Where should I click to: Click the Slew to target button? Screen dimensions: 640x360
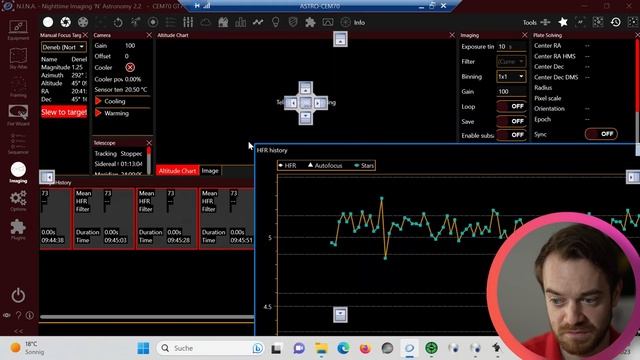[x=64, y=112]
